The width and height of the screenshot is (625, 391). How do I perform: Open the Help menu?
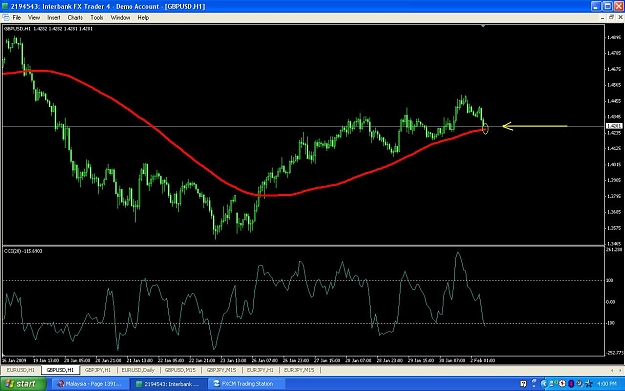coord(143,18)
